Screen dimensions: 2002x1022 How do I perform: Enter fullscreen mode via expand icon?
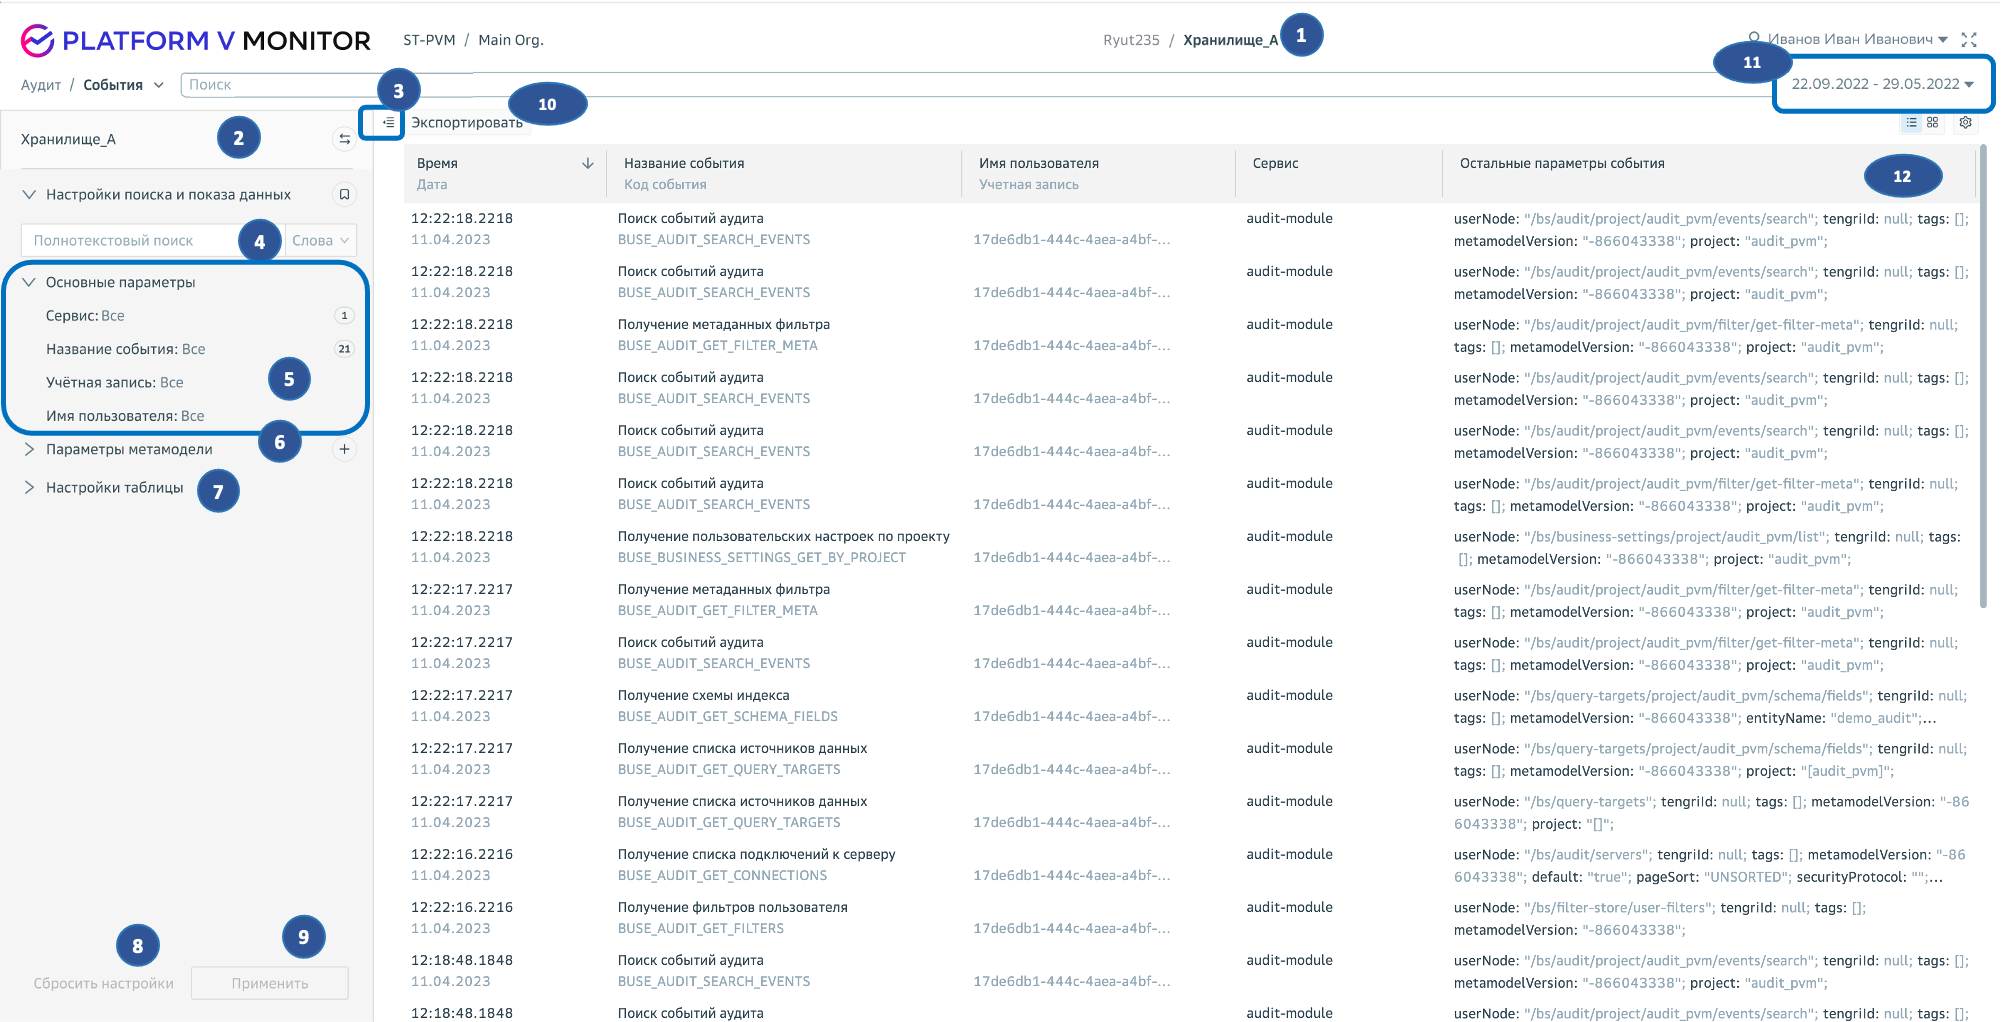click(1969, 40)
